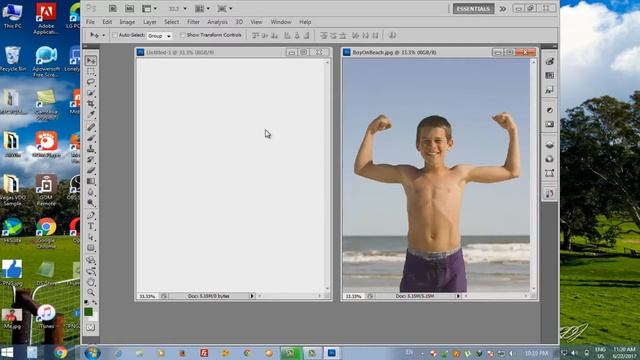Click the Auto-Align Layers button
Viewport: 640px width, 360px height.
click(x=392, y=36)
